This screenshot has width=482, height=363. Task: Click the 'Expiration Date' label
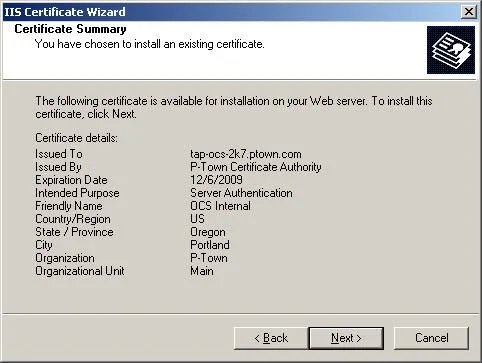pos(71,180)
